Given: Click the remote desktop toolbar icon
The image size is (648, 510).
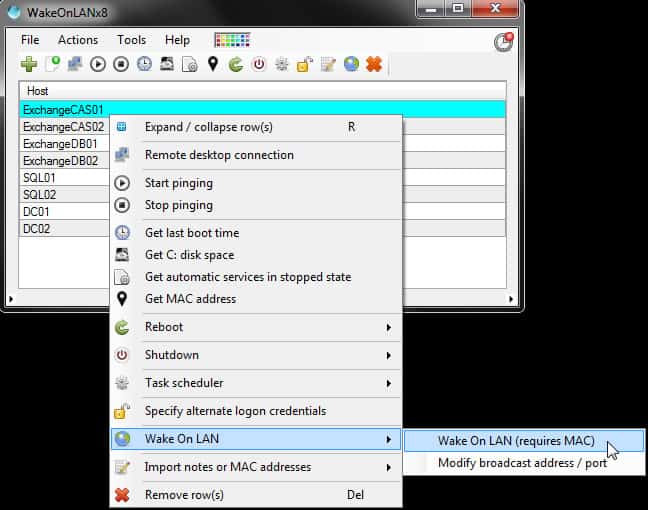Looking at the screenshot, I should 75,64.
